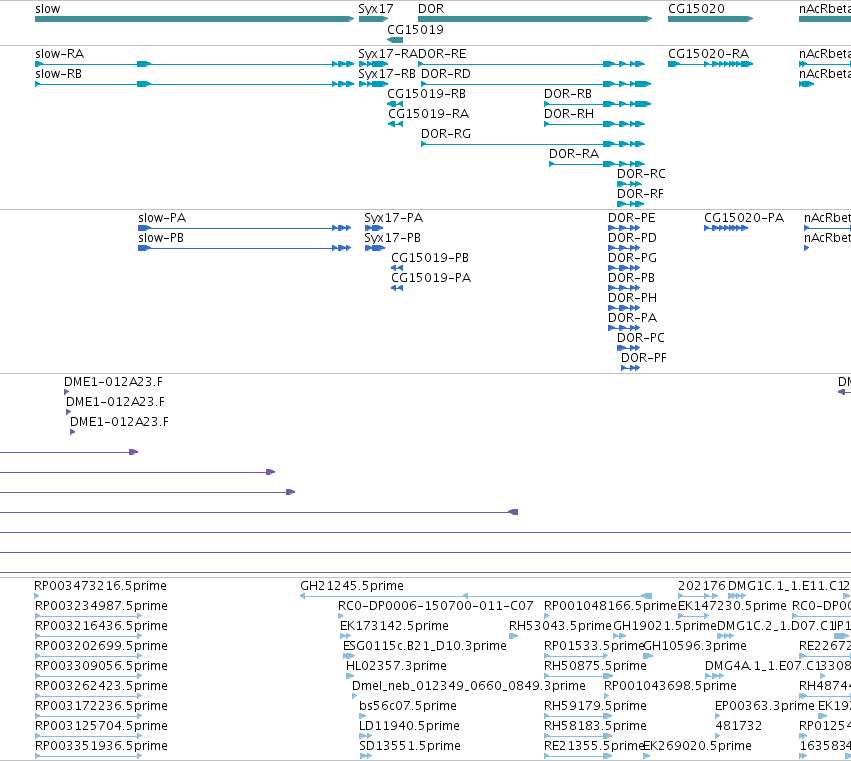The image size is (851, 761).
Task: Open the SD13551.5prime EST label
Action: [x=410, y=747]
